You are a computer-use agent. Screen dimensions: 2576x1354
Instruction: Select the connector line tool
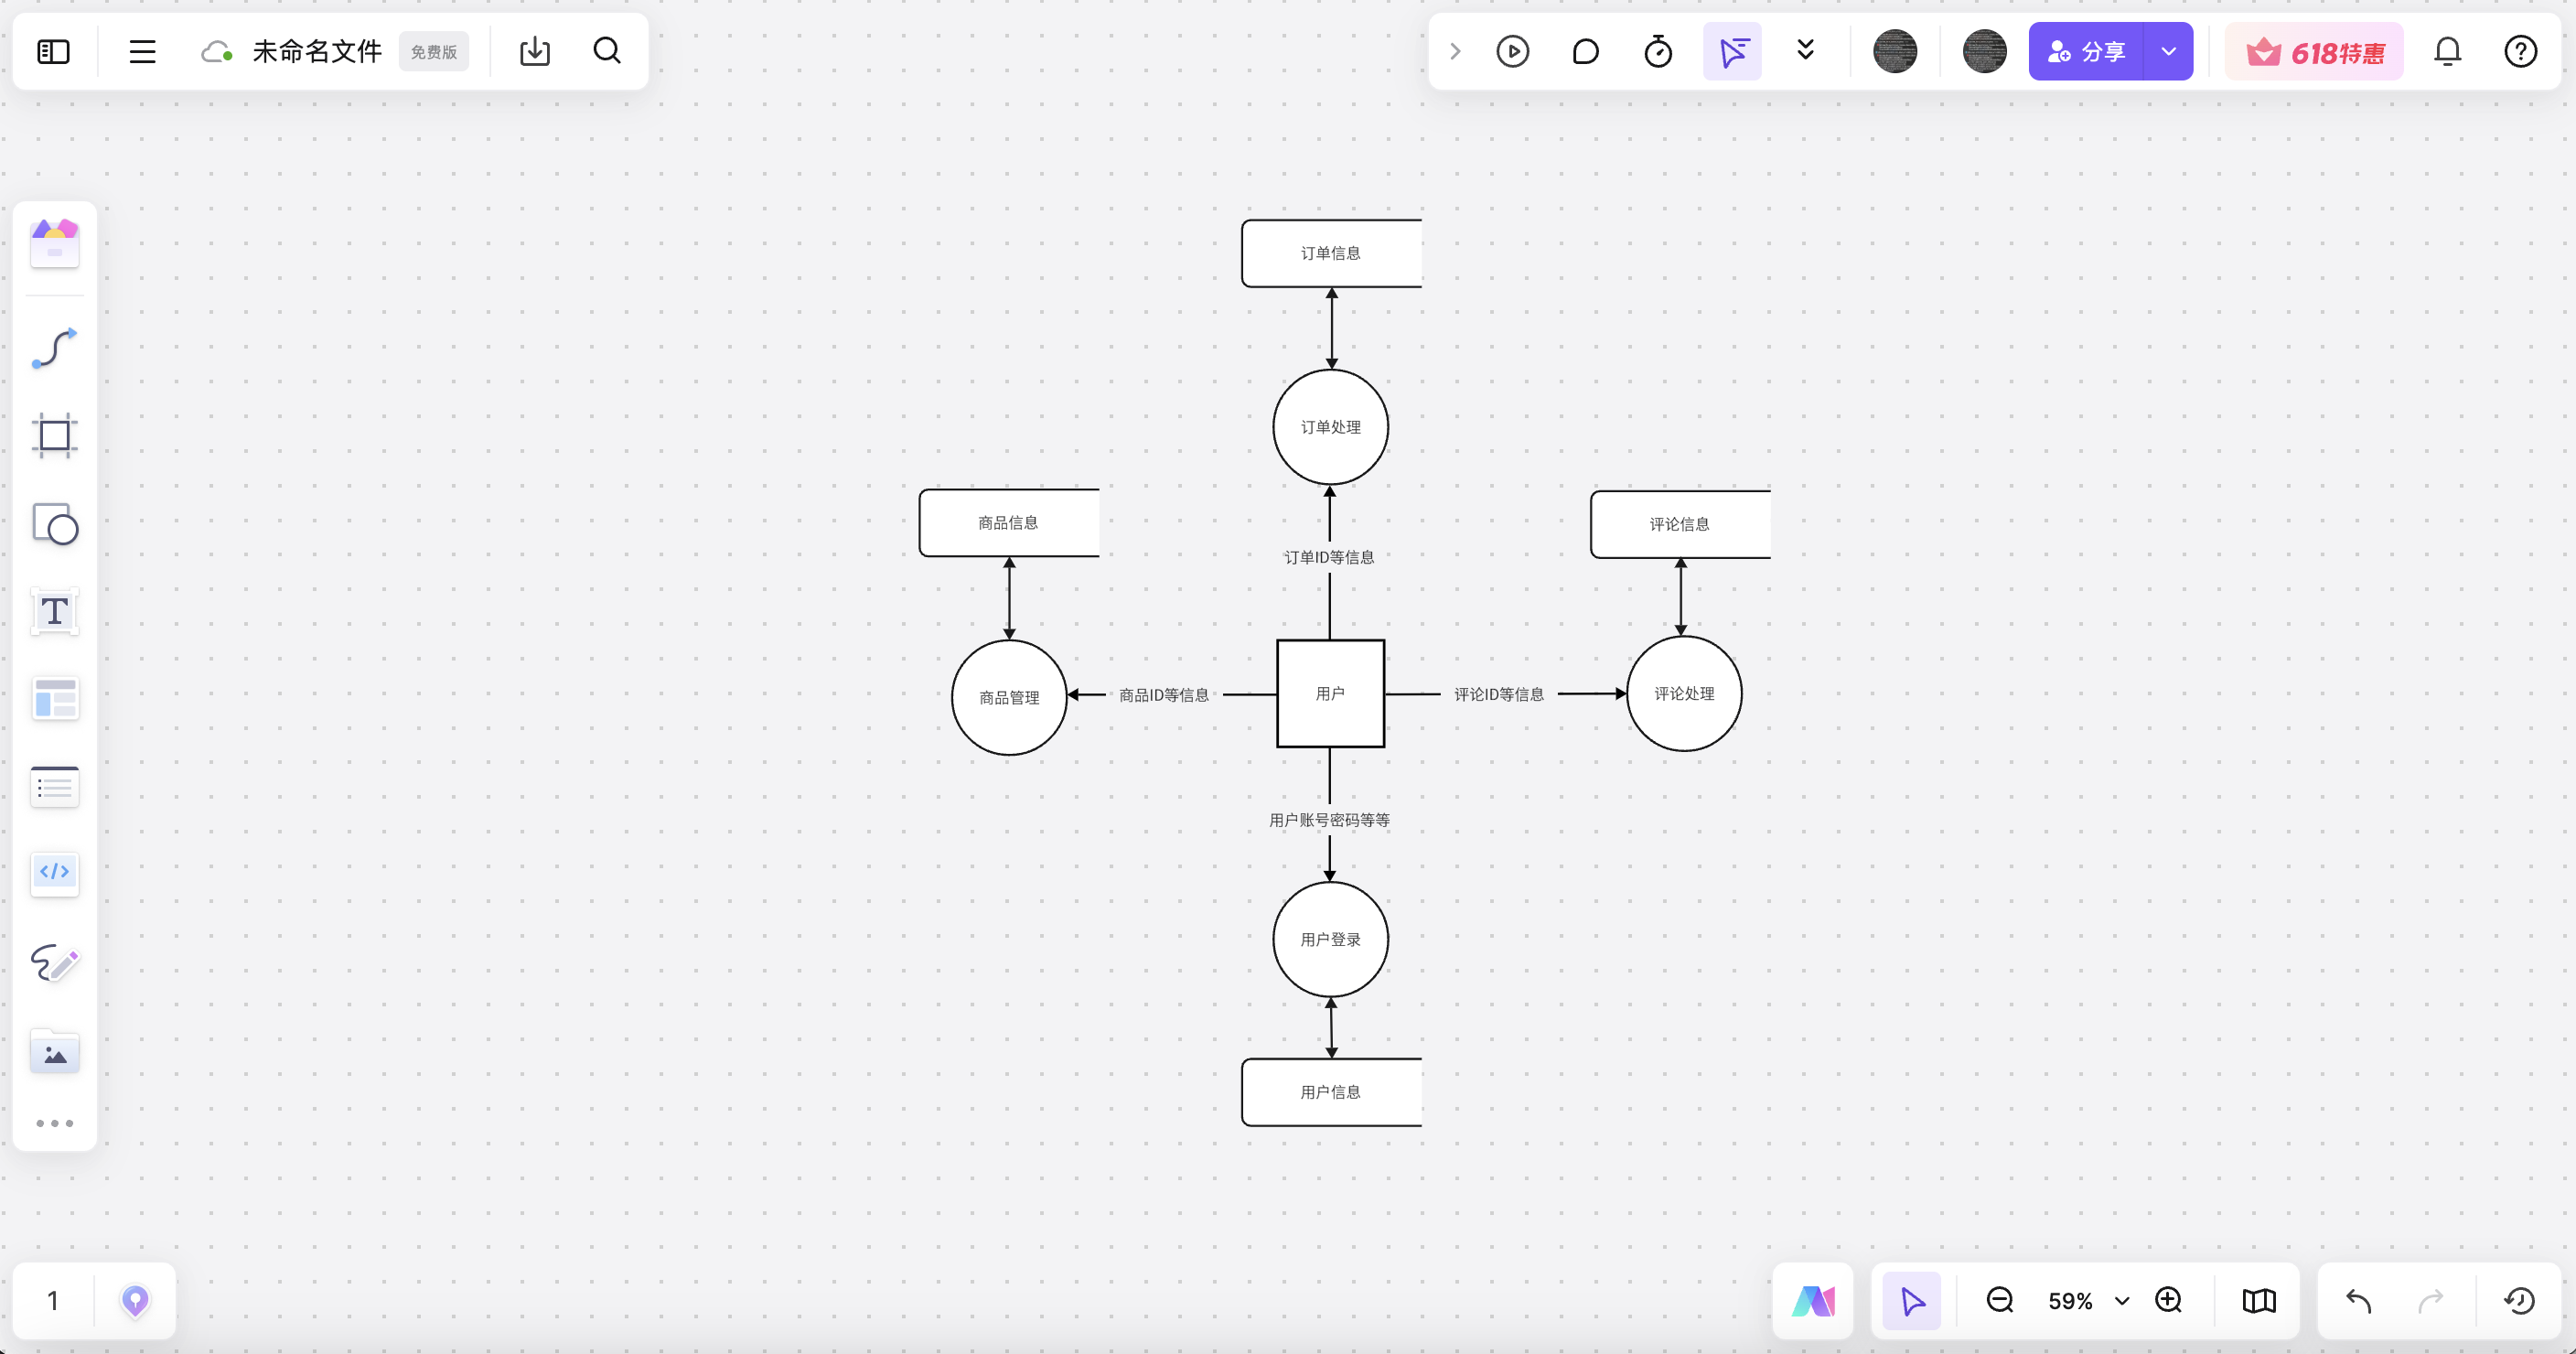tap(55, 349)
